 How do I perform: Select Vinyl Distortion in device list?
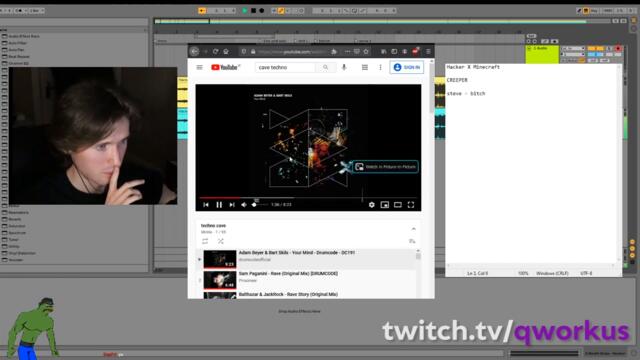pyautogui.click(x=22, y=253)
